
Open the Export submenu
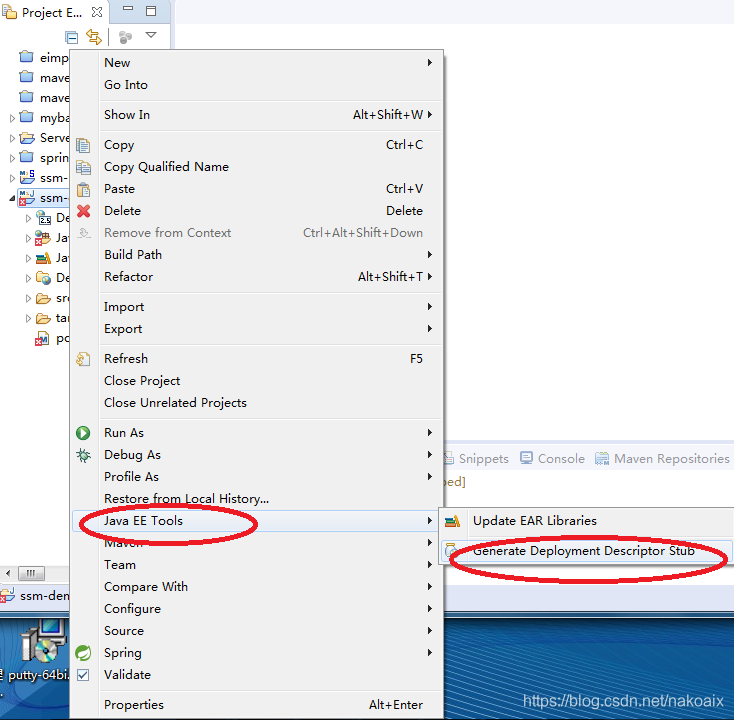click(257, 329)
